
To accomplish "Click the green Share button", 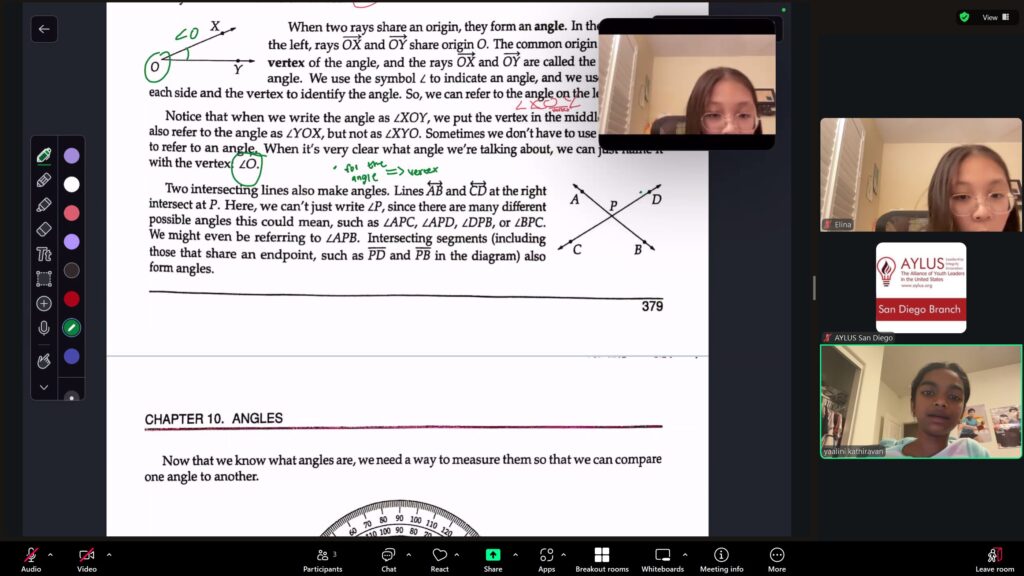I will [493, 559].
